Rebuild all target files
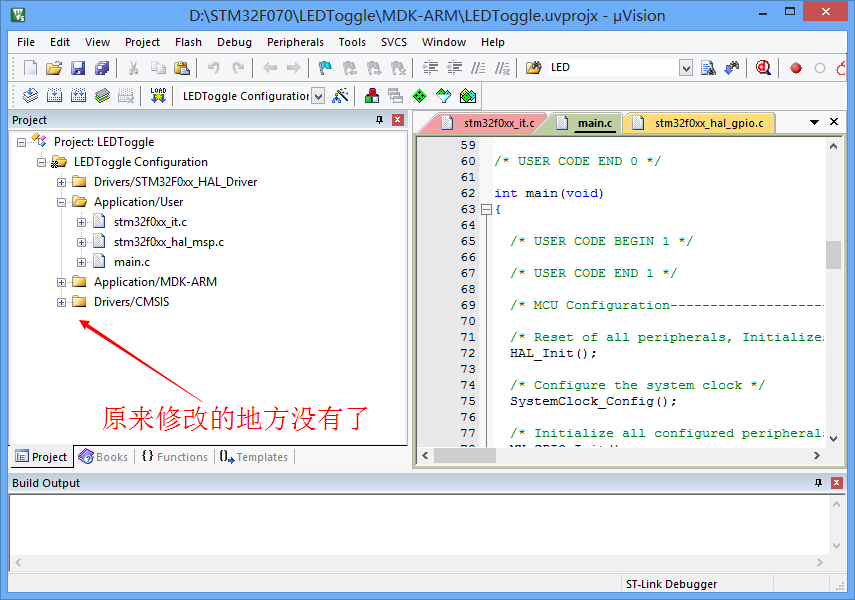The height and width of the screenshot is (600, 855). click(78, 96)
